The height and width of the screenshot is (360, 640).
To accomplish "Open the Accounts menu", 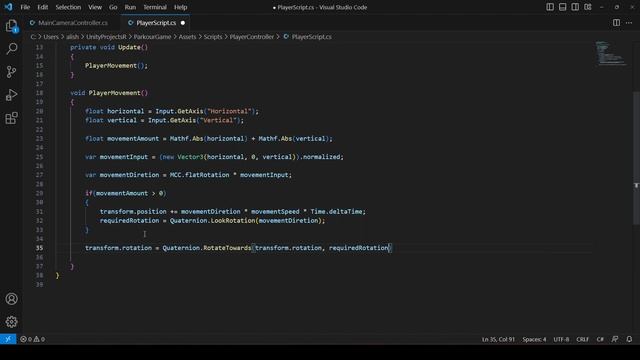I will (x=11, y=299).
